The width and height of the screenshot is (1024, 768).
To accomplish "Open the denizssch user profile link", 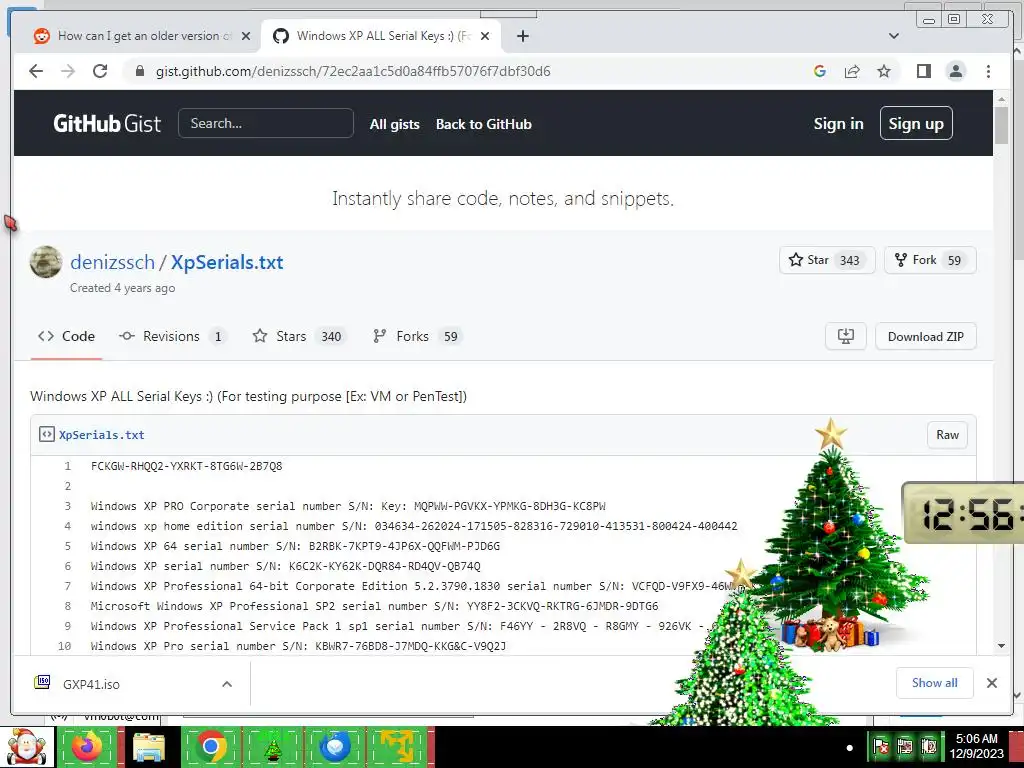I will pos(112,262).
